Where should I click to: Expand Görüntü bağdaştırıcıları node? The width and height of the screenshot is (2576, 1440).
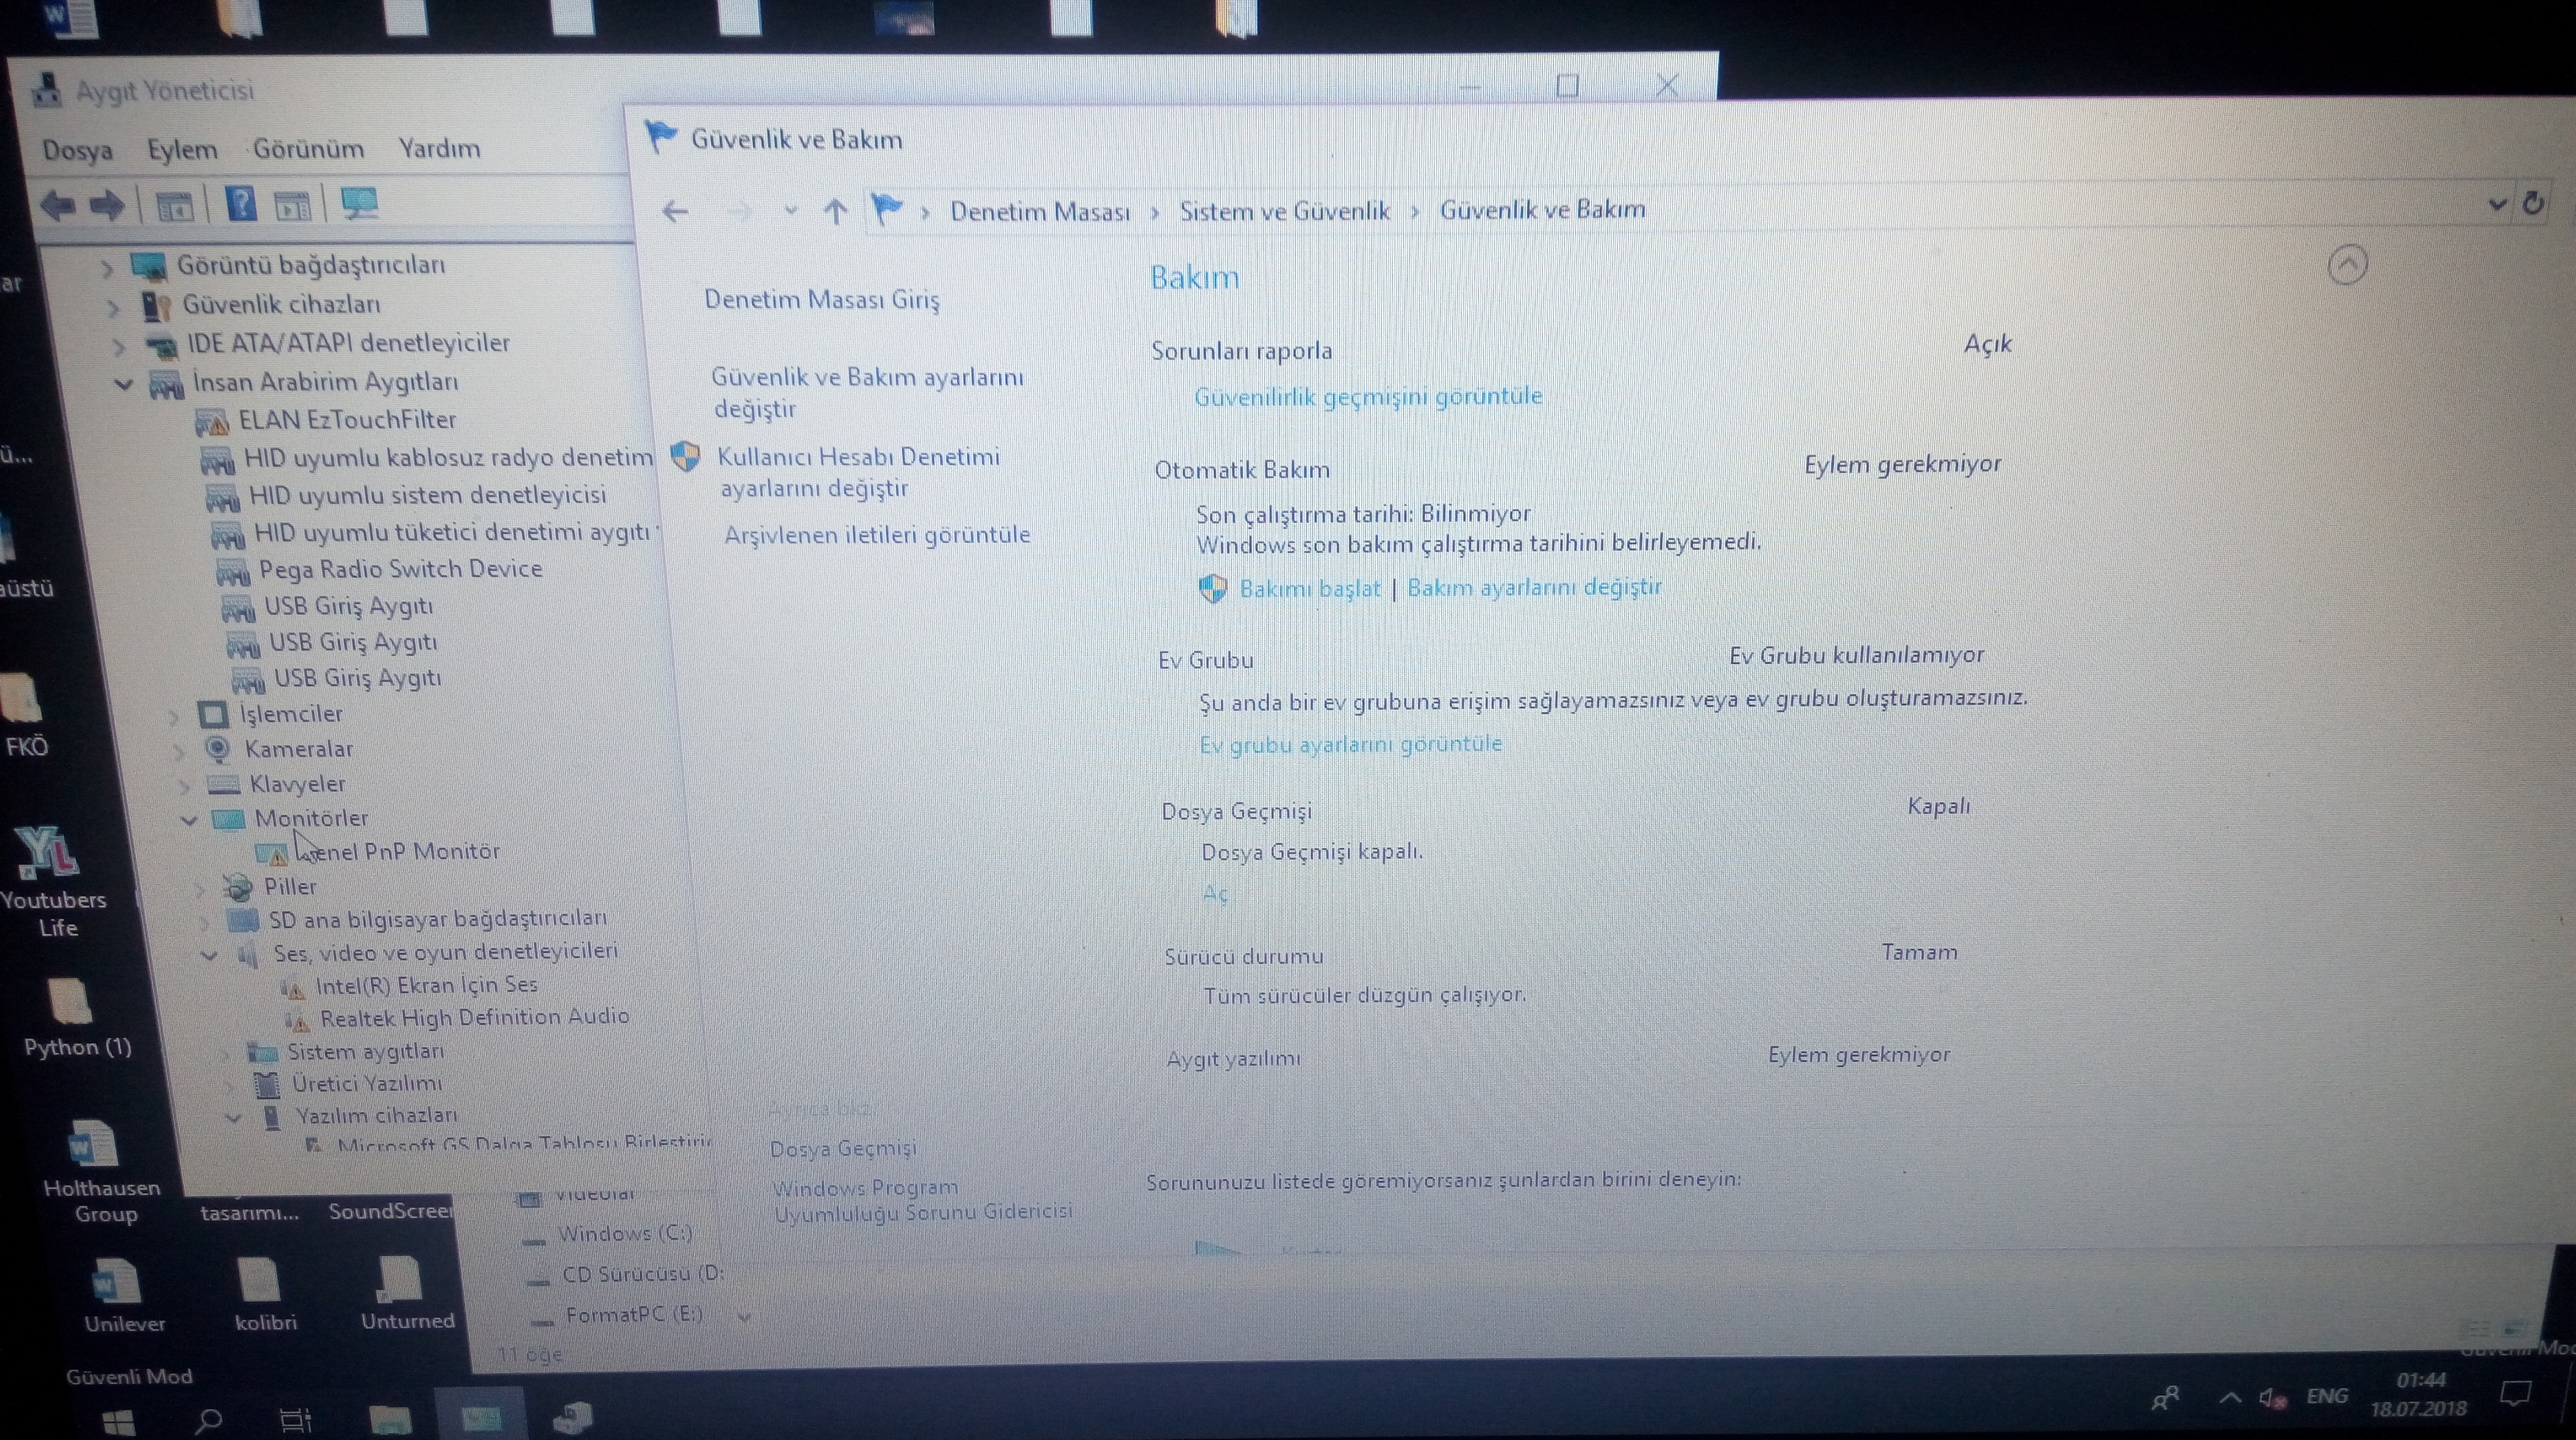107,268
